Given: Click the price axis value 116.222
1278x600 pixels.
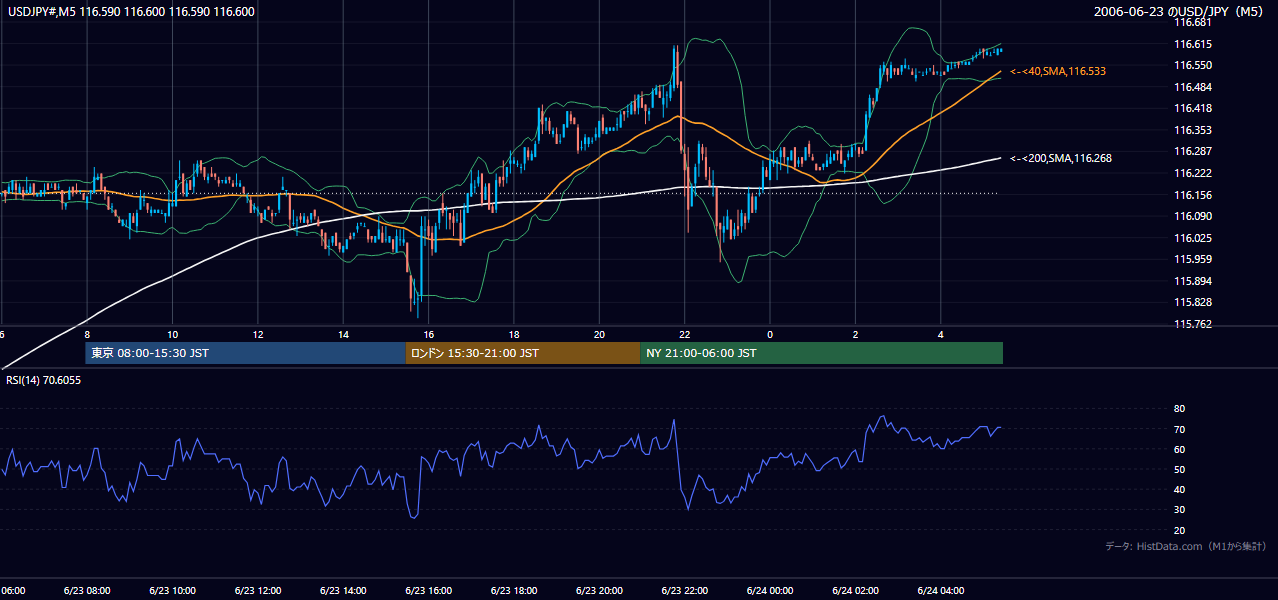Looking at the screenshot, I should 1192,173.
